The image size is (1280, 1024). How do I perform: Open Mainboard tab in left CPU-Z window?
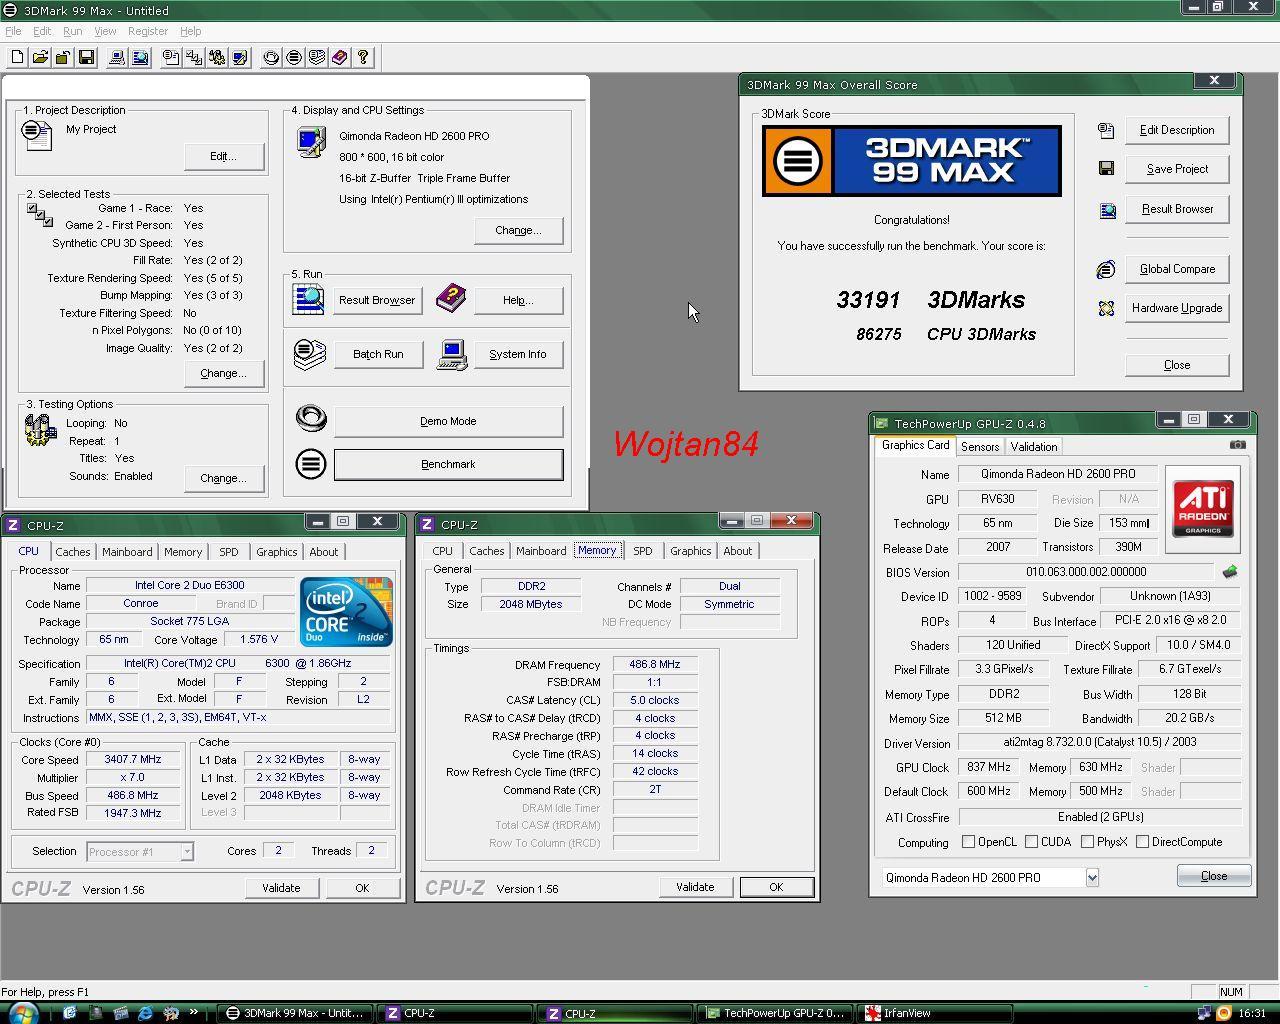coord(127,552)
